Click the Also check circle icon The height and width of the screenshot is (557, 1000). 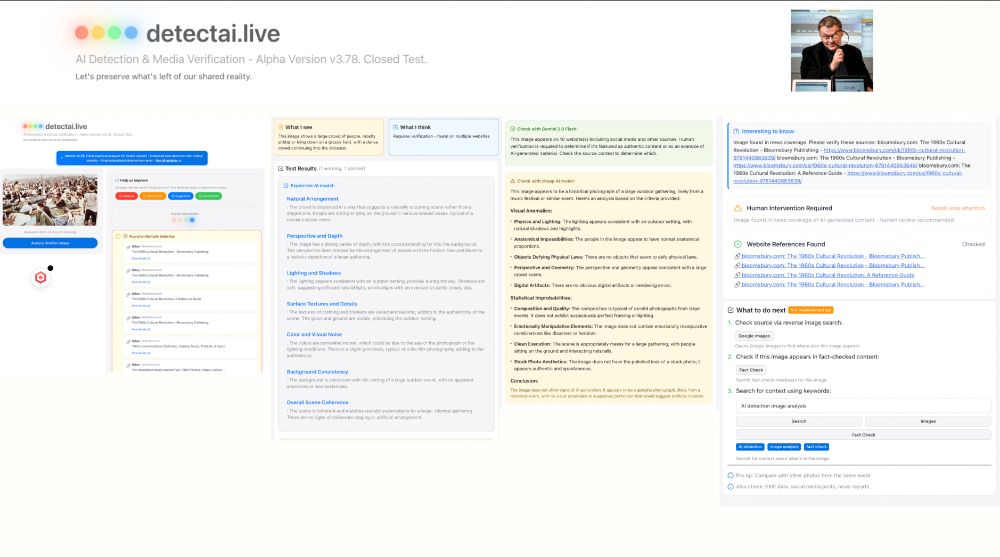[731, 487]
